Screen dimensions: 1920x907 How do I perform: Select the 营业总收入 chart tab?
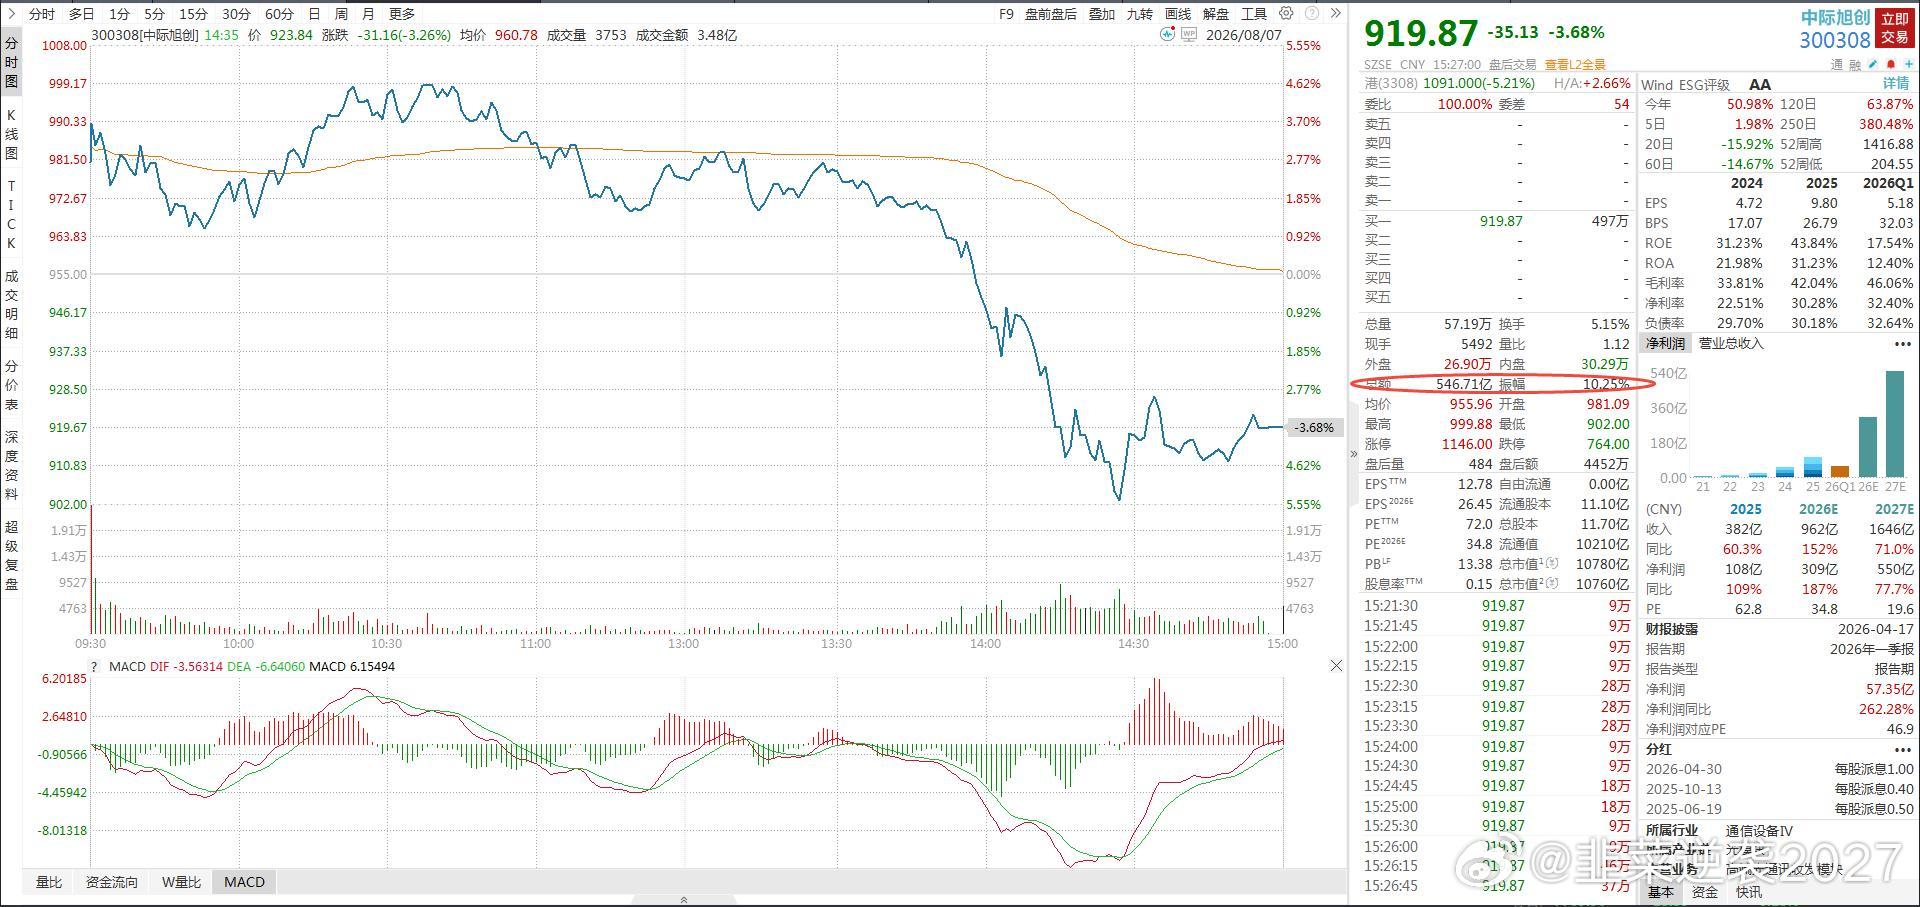click(1731, 344)
